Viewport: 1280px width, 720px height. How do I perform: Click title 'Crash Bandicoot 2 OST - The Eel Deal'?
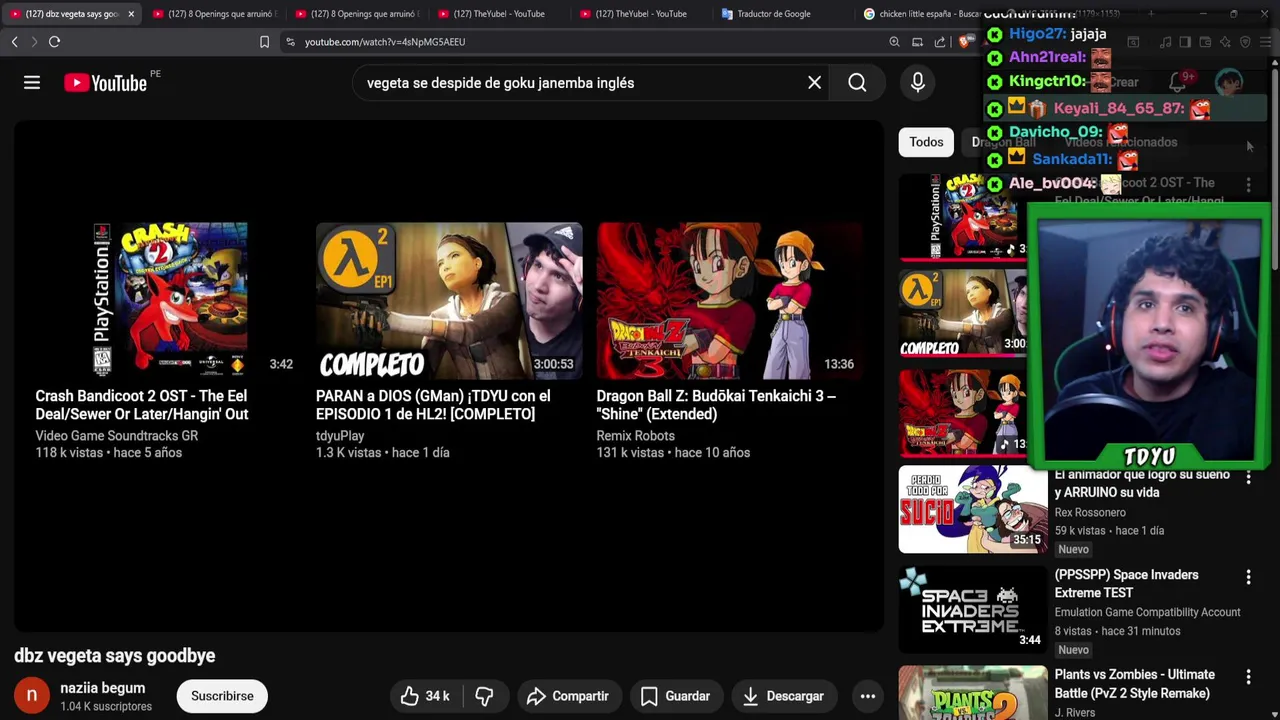[142, 405]
